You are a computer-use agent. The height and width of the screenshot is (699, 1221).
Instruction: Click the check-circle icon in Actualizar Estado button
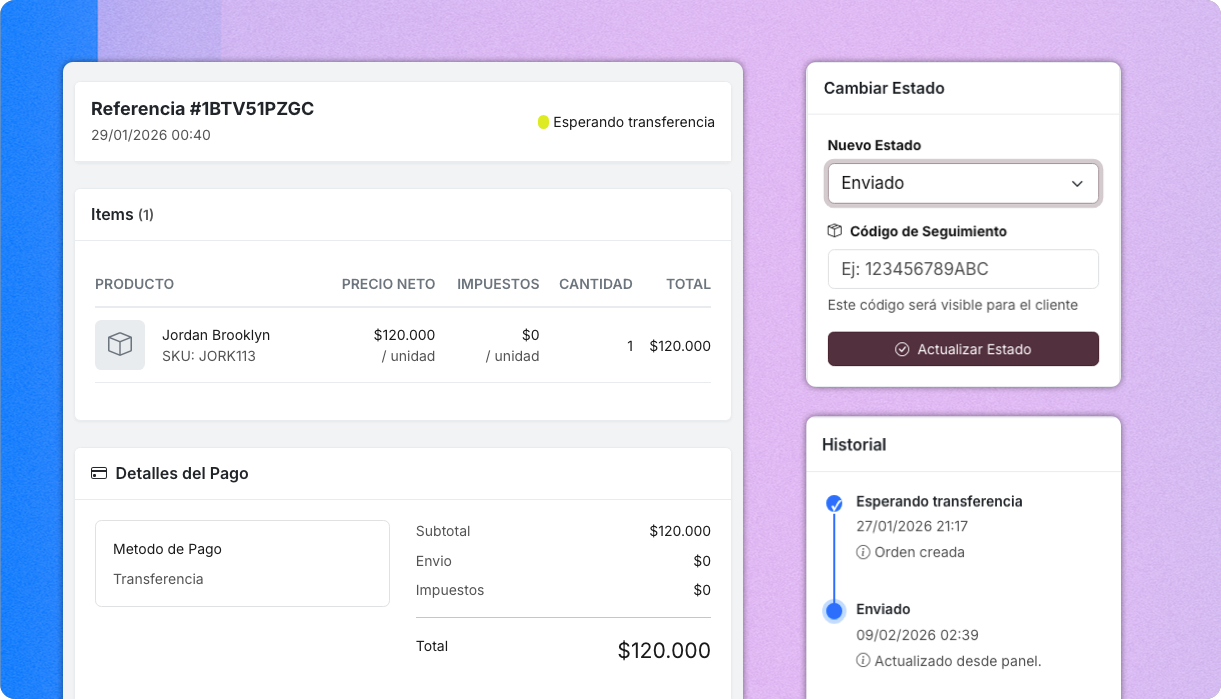coord(902,350)
